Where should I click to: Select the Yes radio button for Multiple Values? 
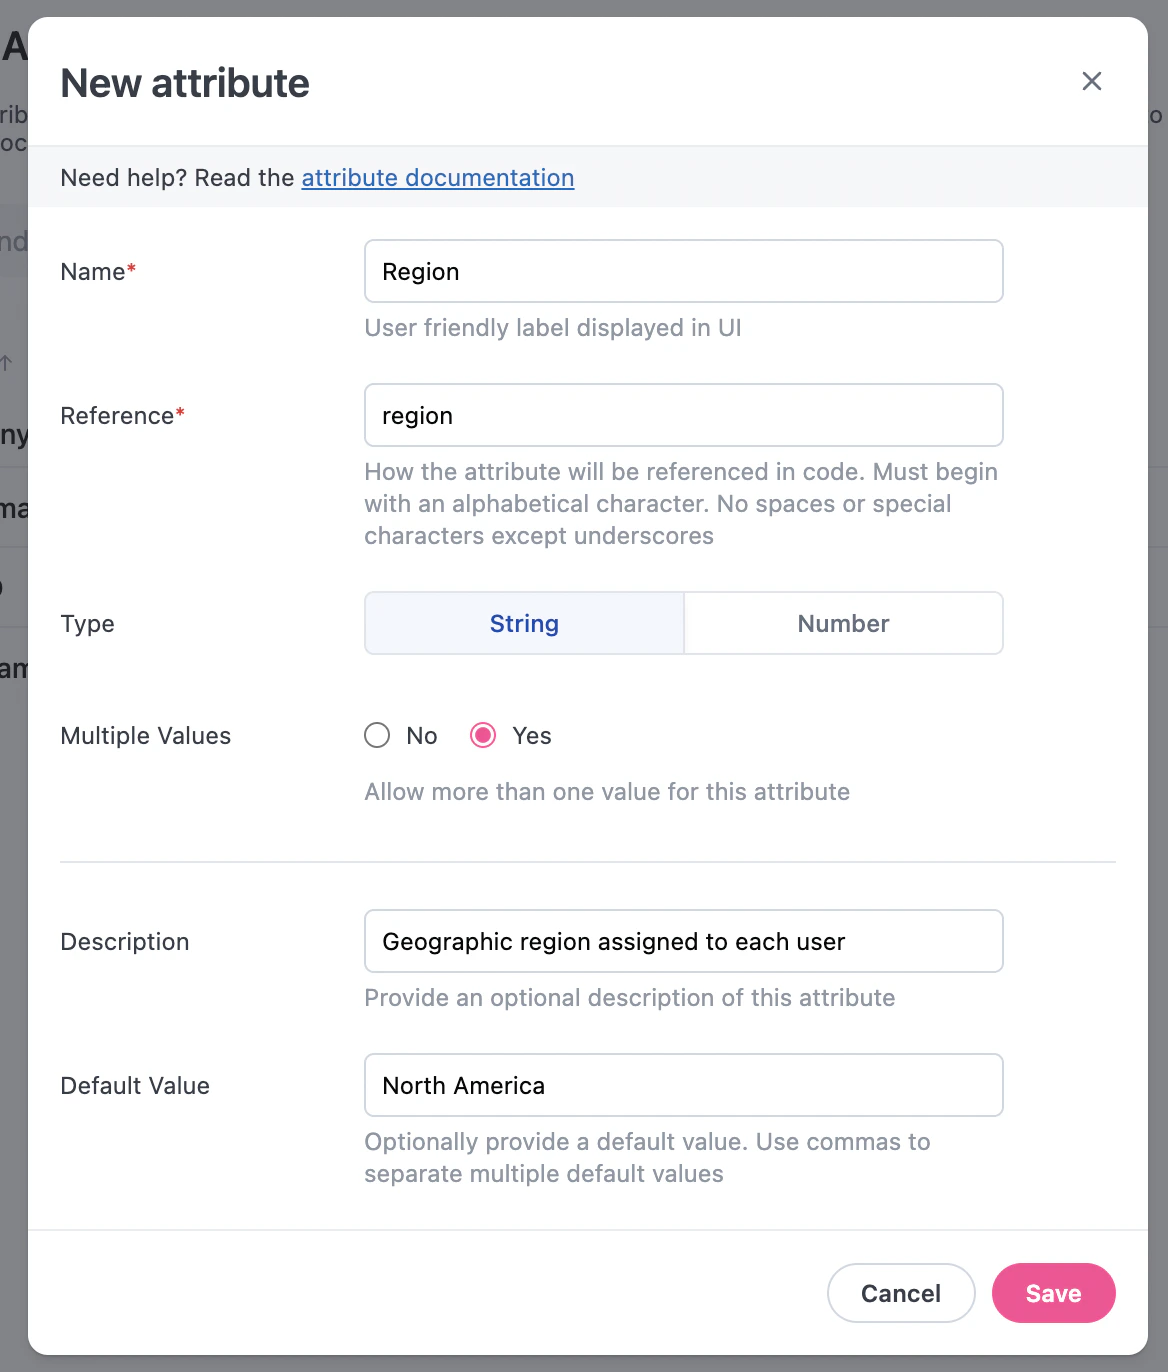[483, 735]
